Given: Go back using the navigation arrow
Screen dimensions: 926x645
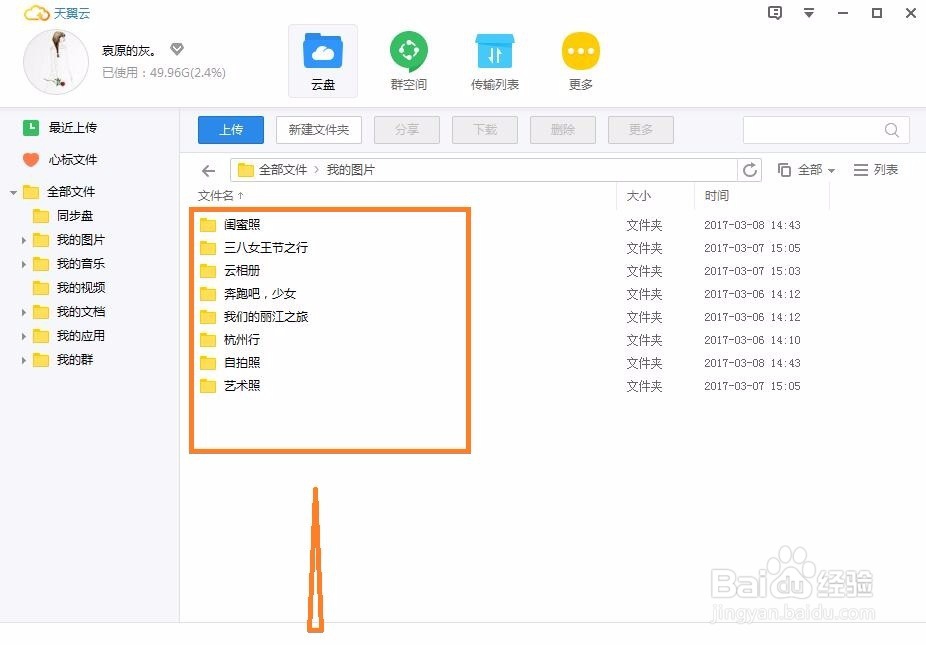Looking at the screenshot, I should (x=207, y=170).
